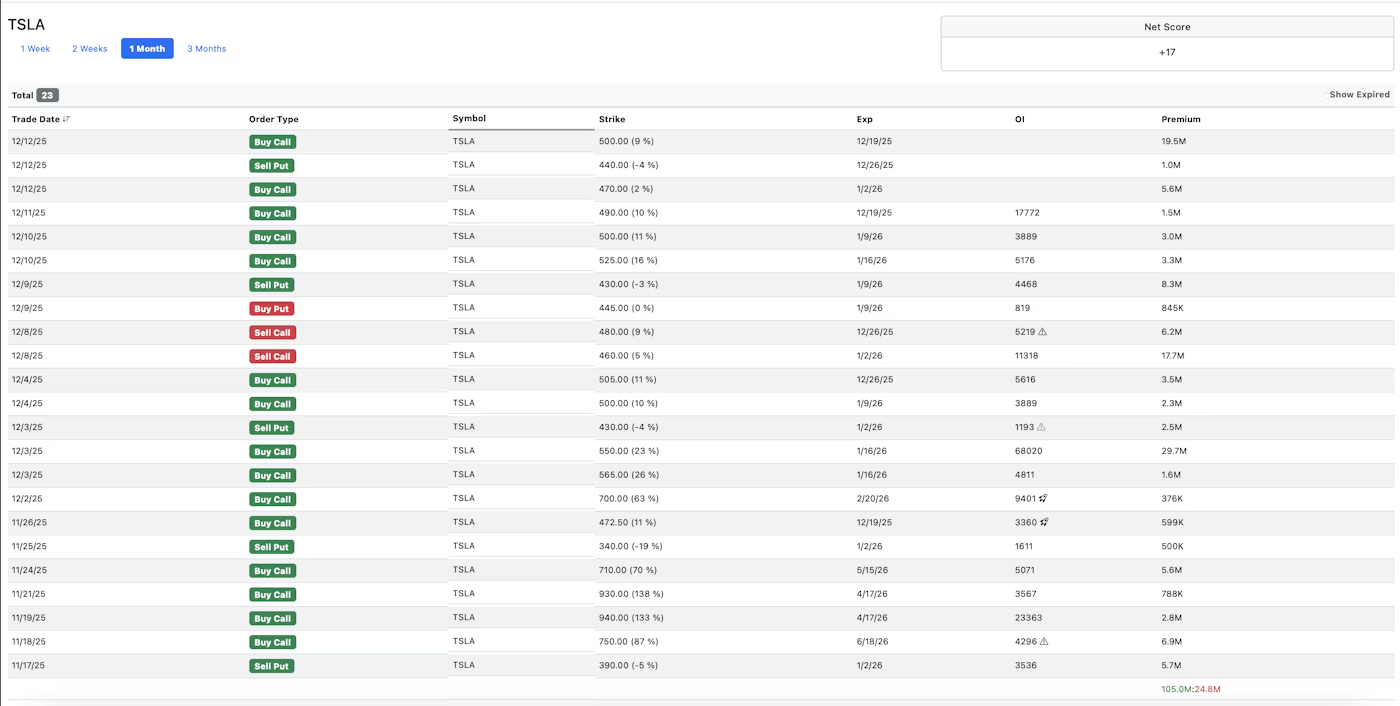
Task: Click the warning icon beside OI 1193
Action: click(1041, 427)
